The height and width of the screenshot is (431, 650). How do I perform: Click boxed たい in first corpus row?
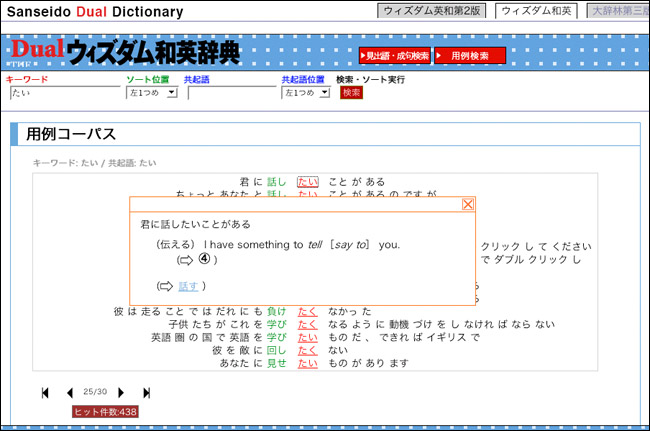308,182
